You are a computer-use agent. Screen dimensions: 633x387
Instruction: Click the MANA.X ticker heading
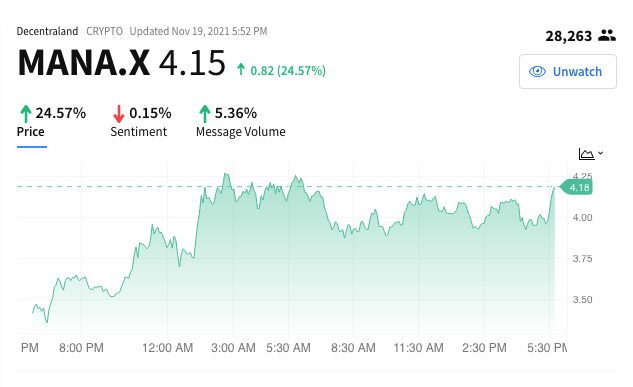pyautogui.click(x=84, y=63)
